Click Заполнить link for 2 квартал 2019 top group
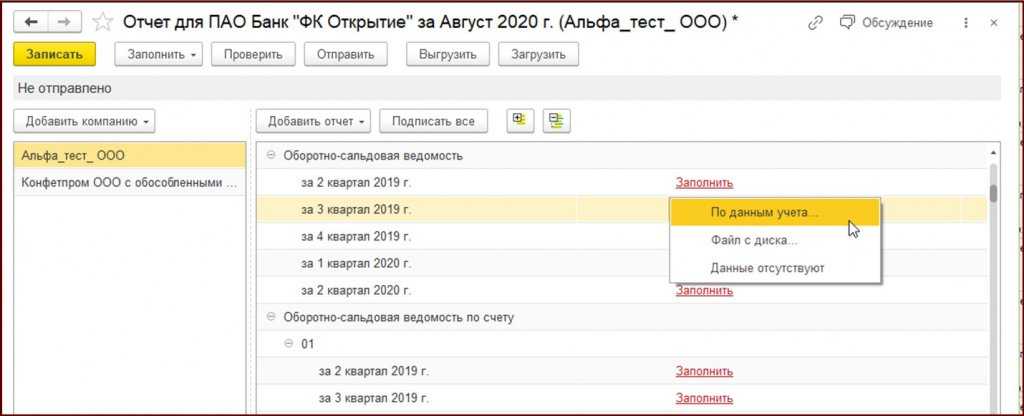 [x=704, y=183]
